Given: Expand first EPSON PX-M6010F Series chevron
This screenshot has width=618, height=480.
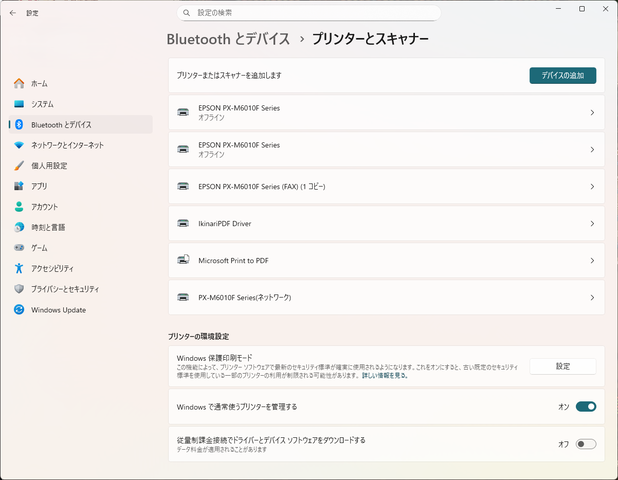Looking at the screenshot, I should point(592,113).
